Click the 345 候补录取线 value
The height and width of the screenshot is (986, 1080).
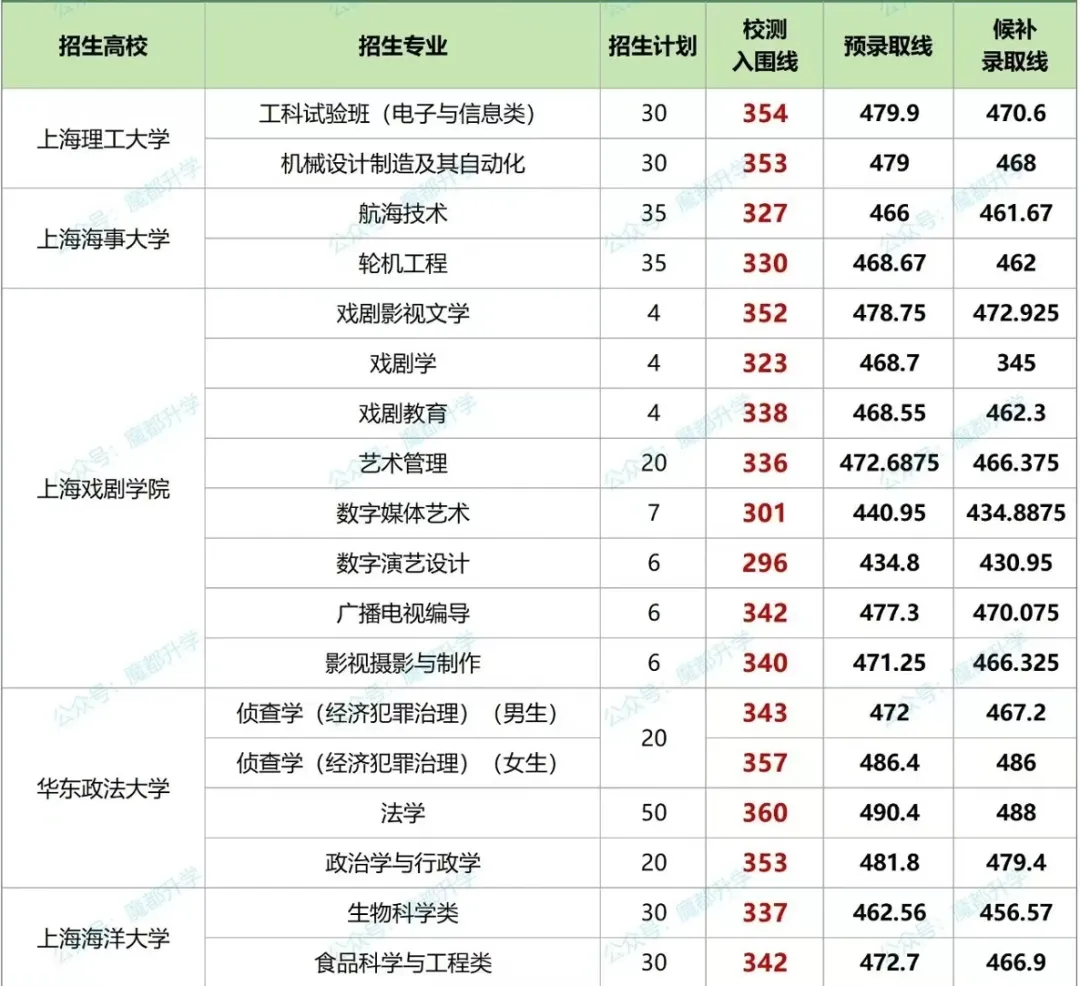pos(1015,364)
